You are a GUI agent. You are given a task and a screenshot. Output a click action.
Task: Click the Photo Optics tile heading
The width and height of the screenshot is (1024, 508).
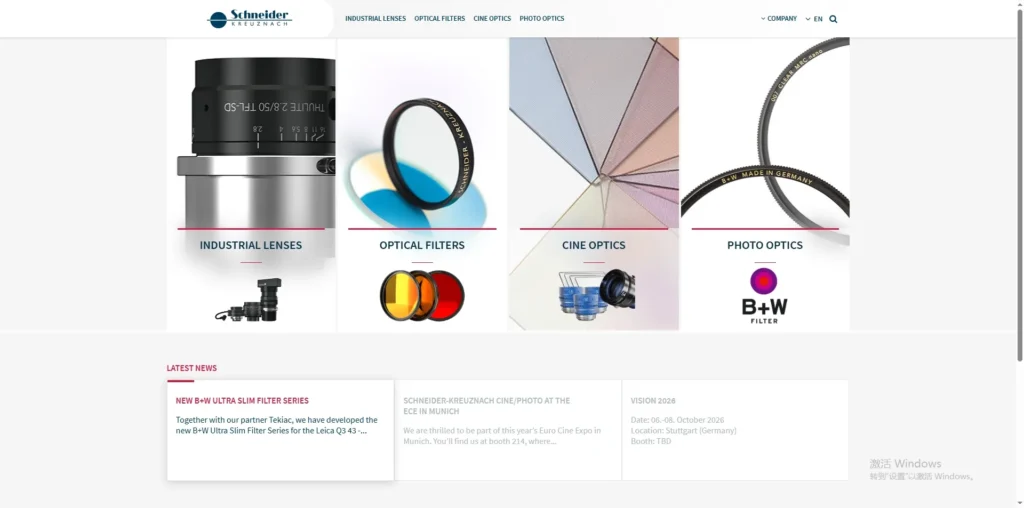click(765, 246)
